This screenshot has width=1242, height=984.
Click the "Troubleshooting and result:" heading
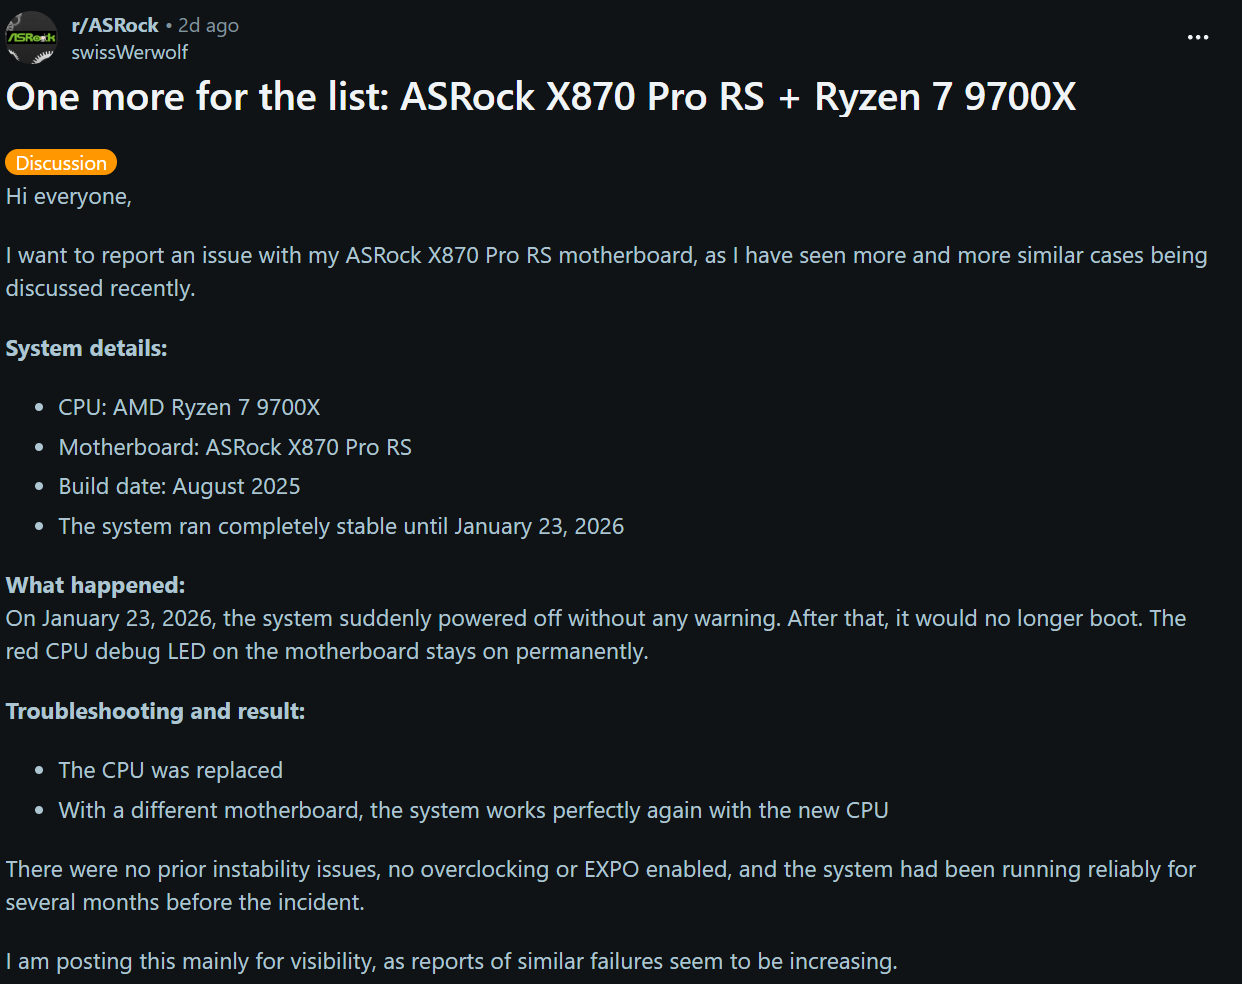(155, 711)
